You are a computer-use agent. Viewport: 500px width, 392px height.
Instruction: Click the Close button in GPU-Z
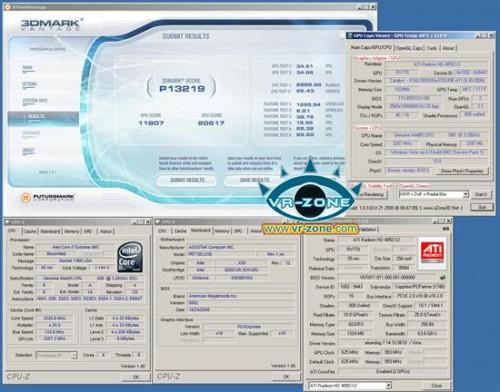coord(437,386)
